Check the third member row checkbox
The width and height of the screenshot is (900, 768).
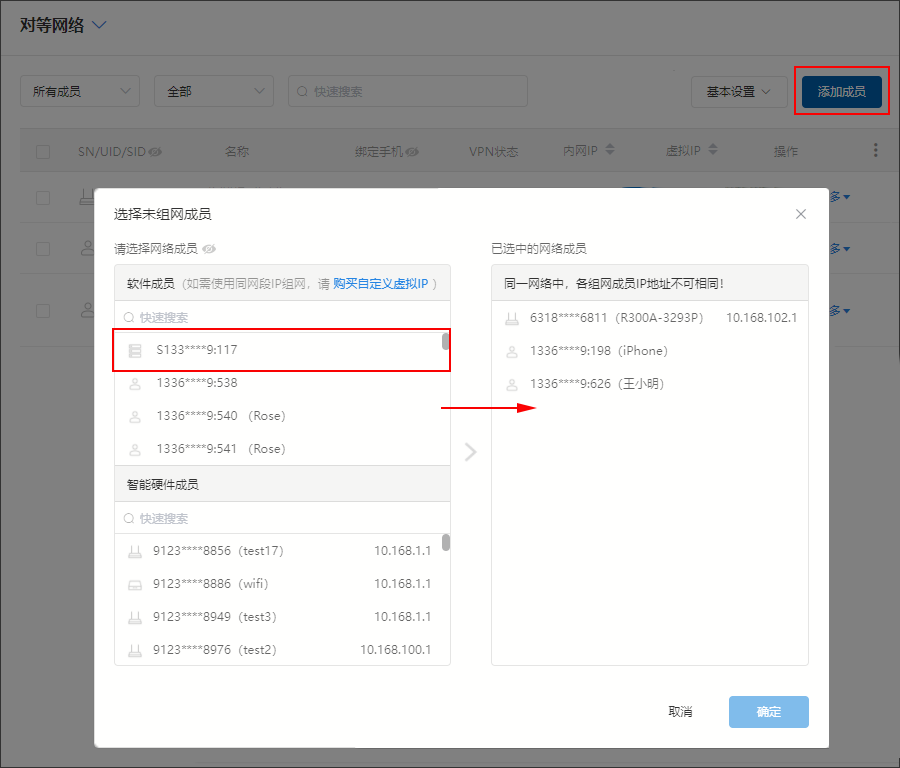[43, 311]
